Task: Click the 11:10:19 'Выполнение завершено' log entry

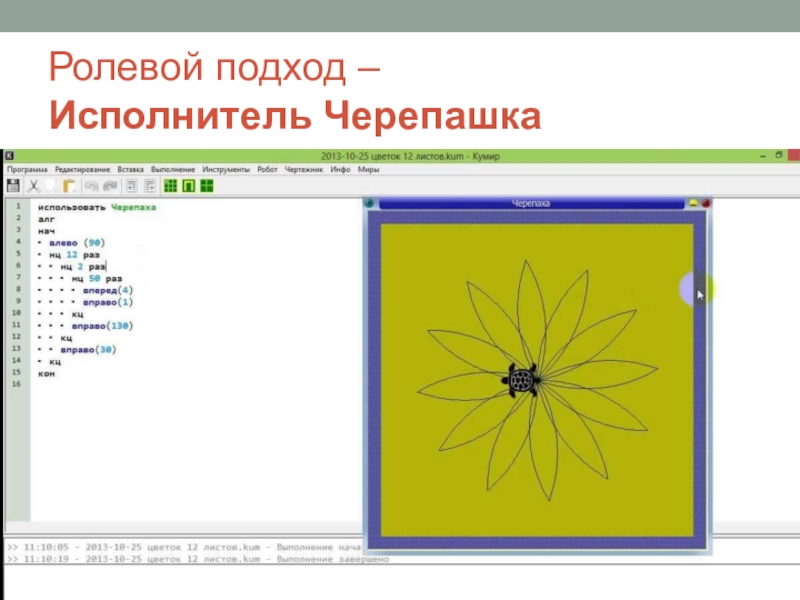Action: click(198, 559)
